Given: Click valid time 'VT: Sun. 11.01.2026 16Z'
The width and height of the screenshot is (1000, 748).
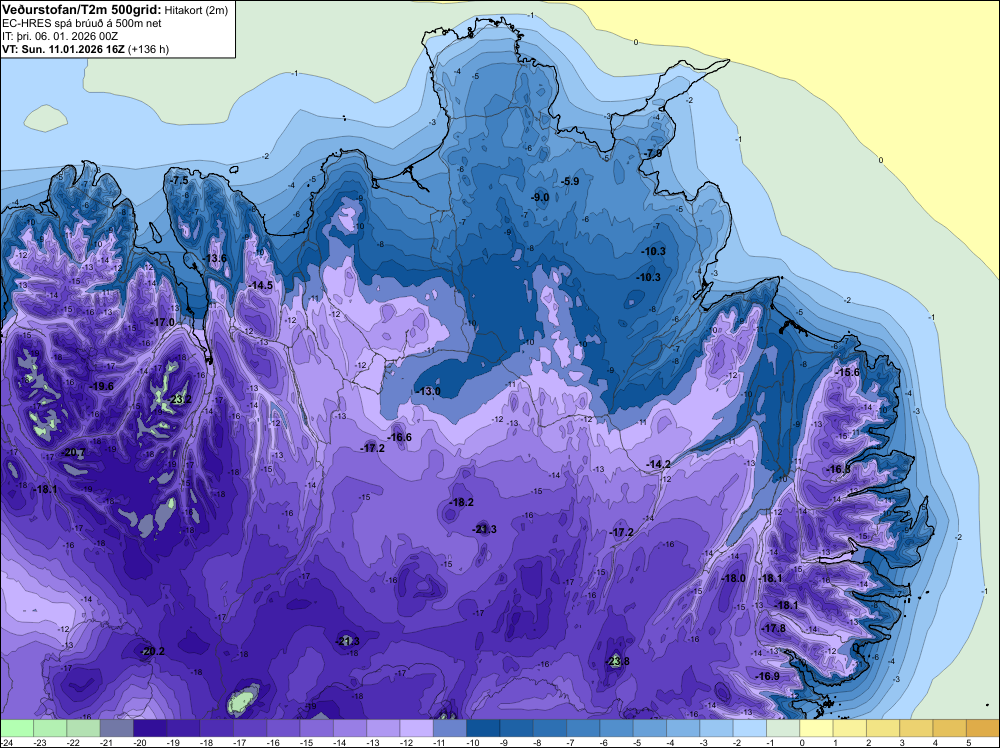Looking at the screenshot, I should coord(64,49).
